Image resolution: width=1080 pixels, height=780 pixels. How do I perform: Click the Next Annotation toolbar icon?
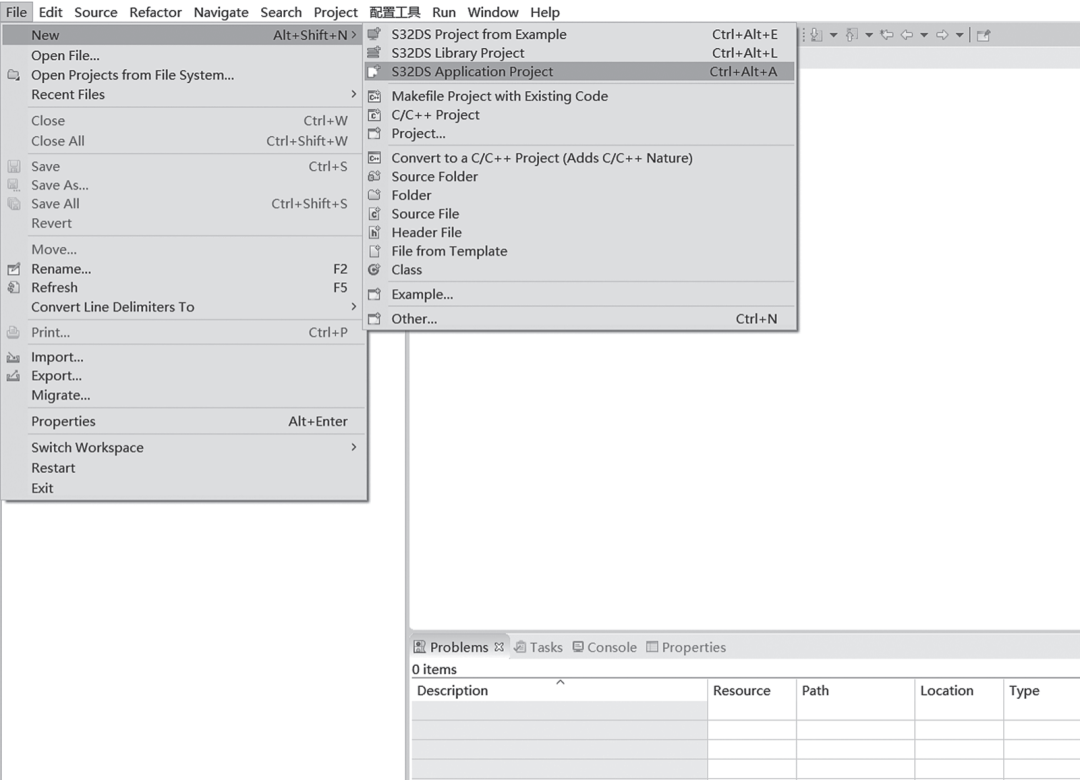[817, 35]
